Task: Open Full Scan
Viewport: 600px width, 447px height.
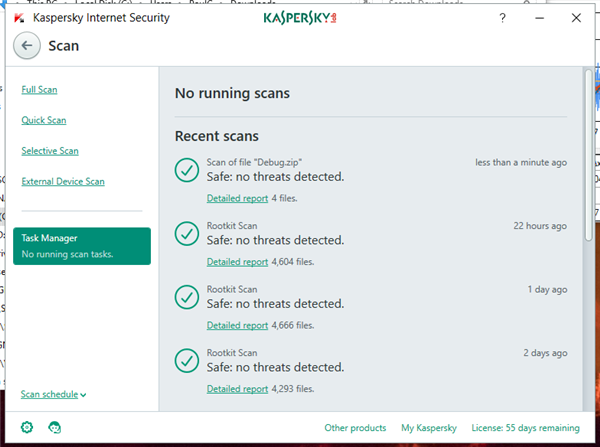Action: 39,90
